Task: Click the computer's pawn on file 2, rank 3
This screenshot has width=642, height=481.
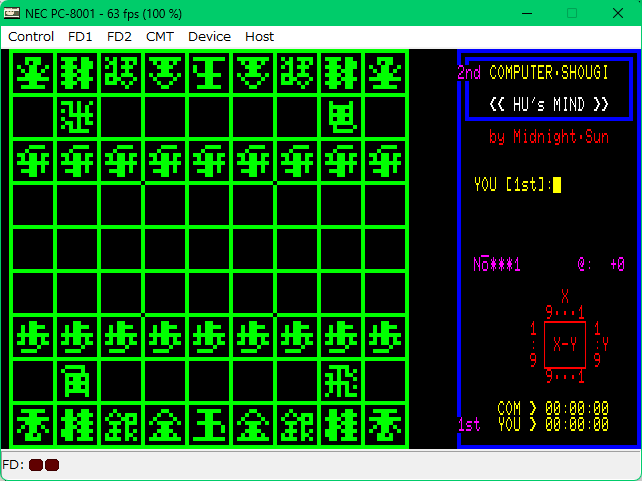Action: coord(341,161)
